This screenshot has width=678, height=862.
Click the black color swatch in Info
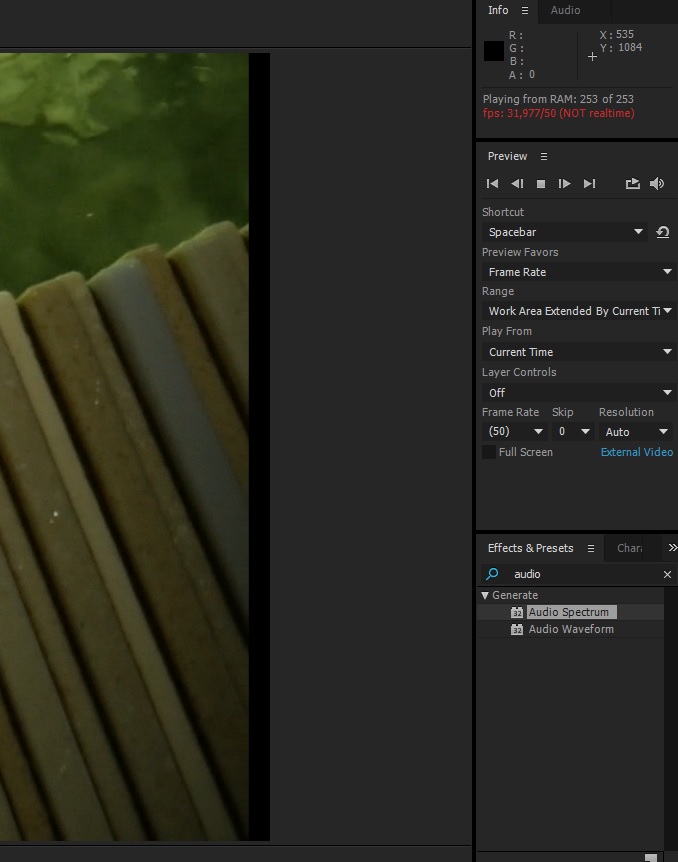[494, 52]
